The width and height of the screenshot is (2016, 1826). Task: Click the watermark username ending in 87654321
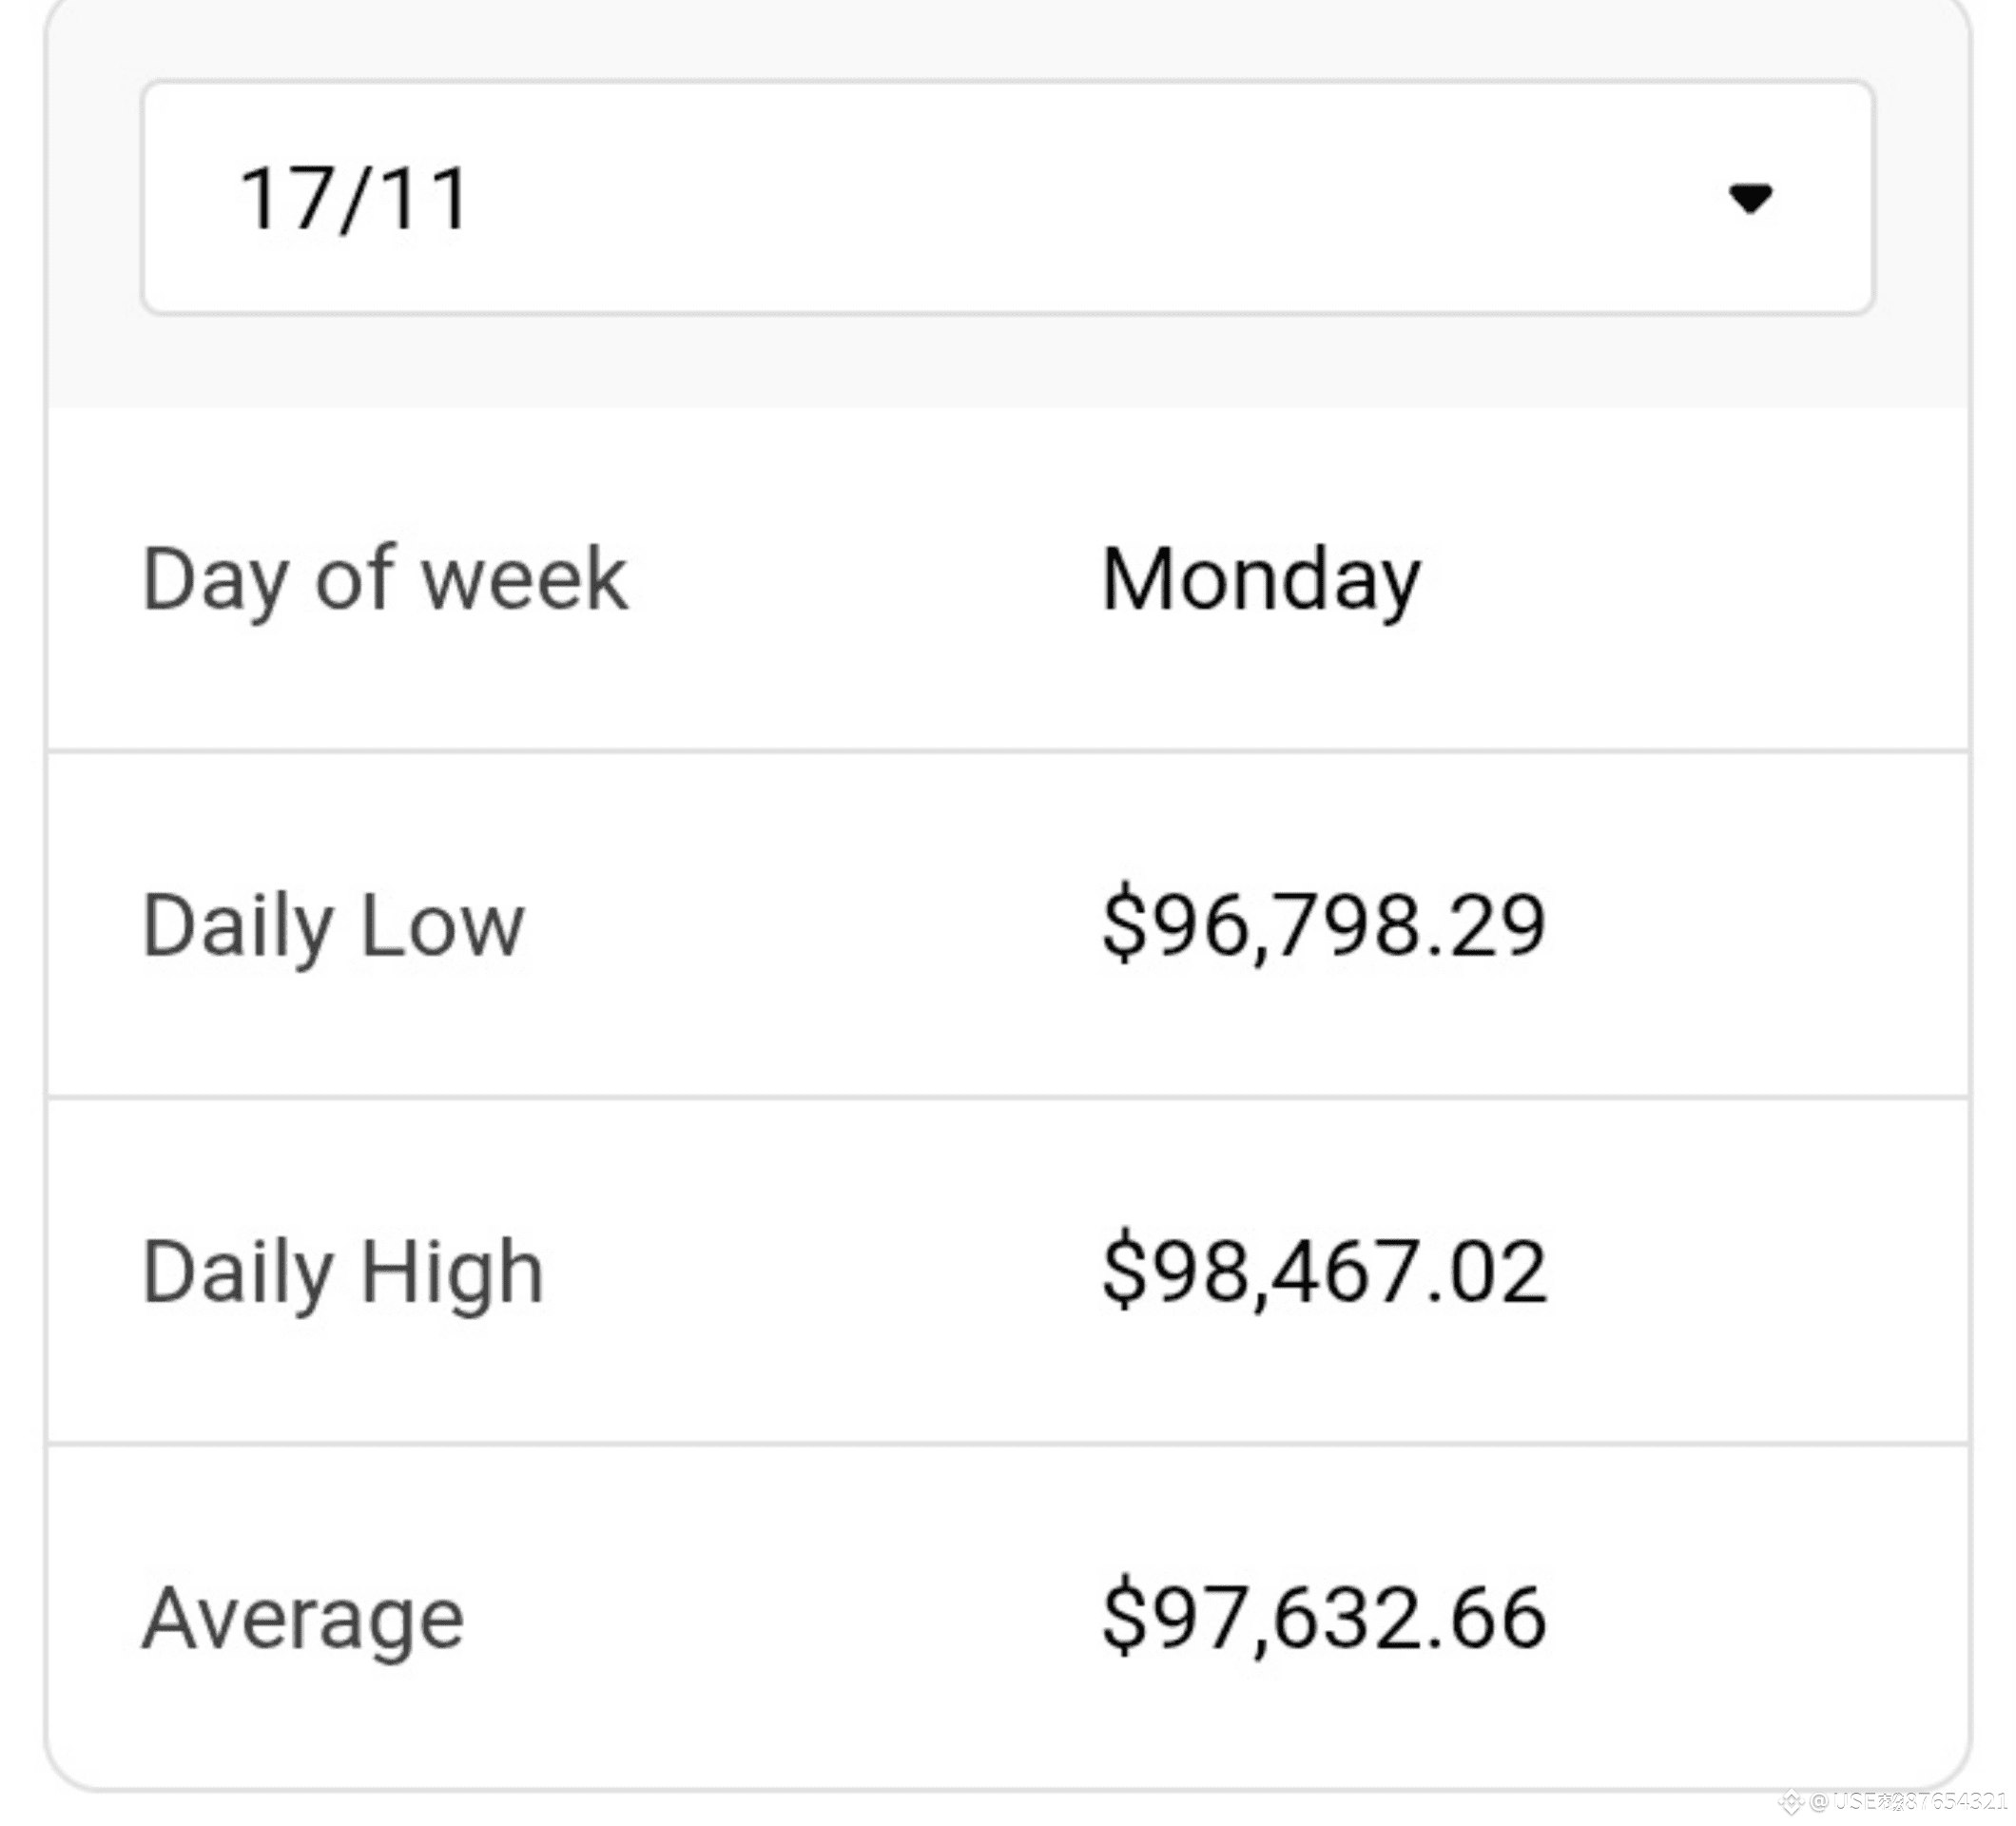[1920, 1801]
